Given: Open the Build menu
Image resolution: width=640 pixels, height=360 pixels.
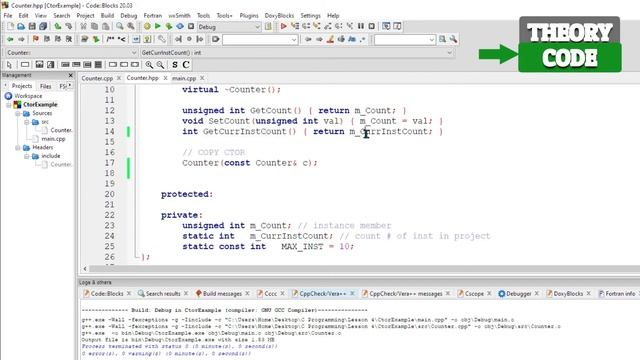Looking at the screenshot, I should click(x=107, y=16).
